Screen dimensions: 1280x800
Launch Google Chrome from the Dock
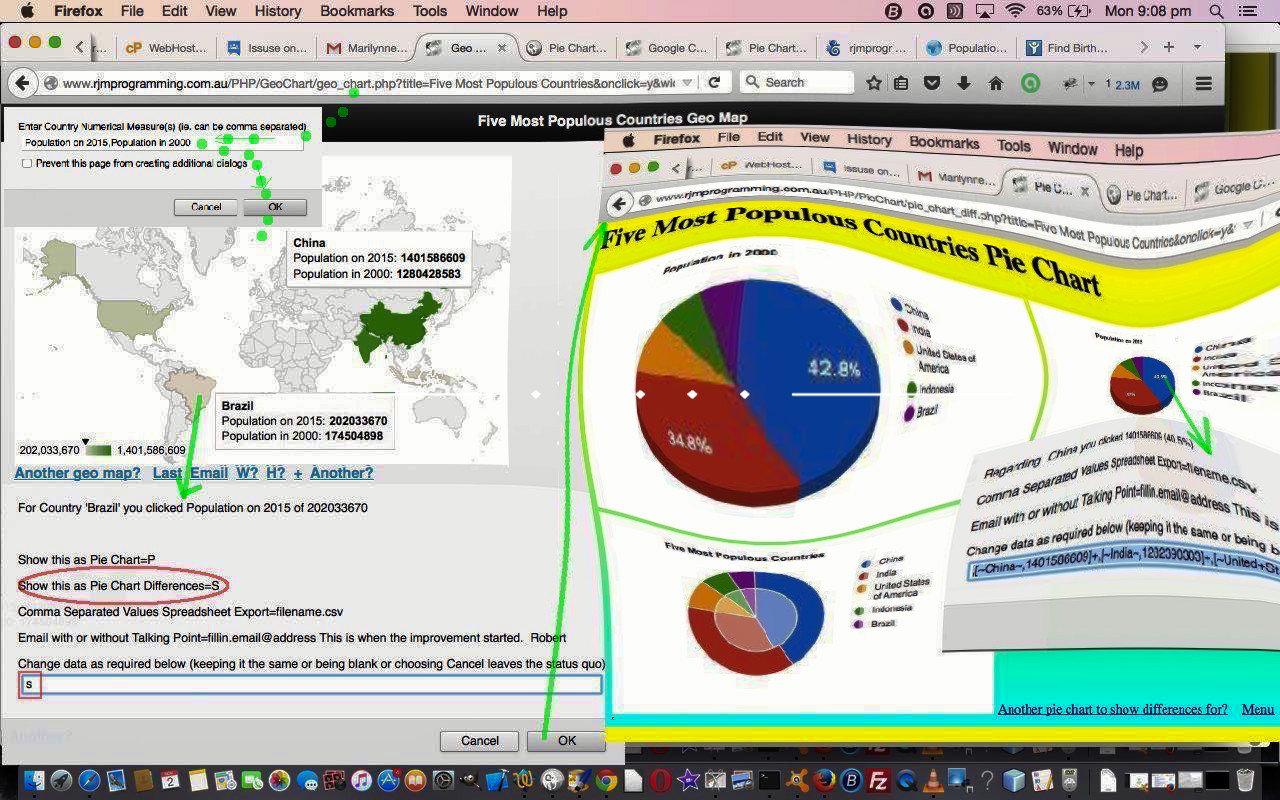pos(606,780)
